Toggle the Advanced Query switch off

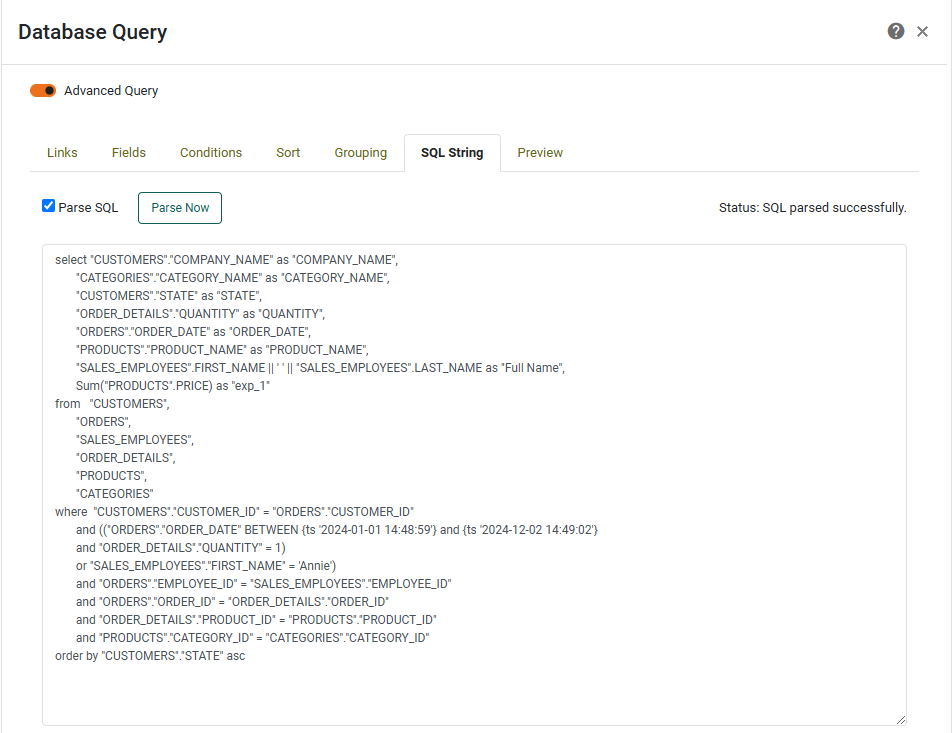pyautogui.click(x=41, y=90)
